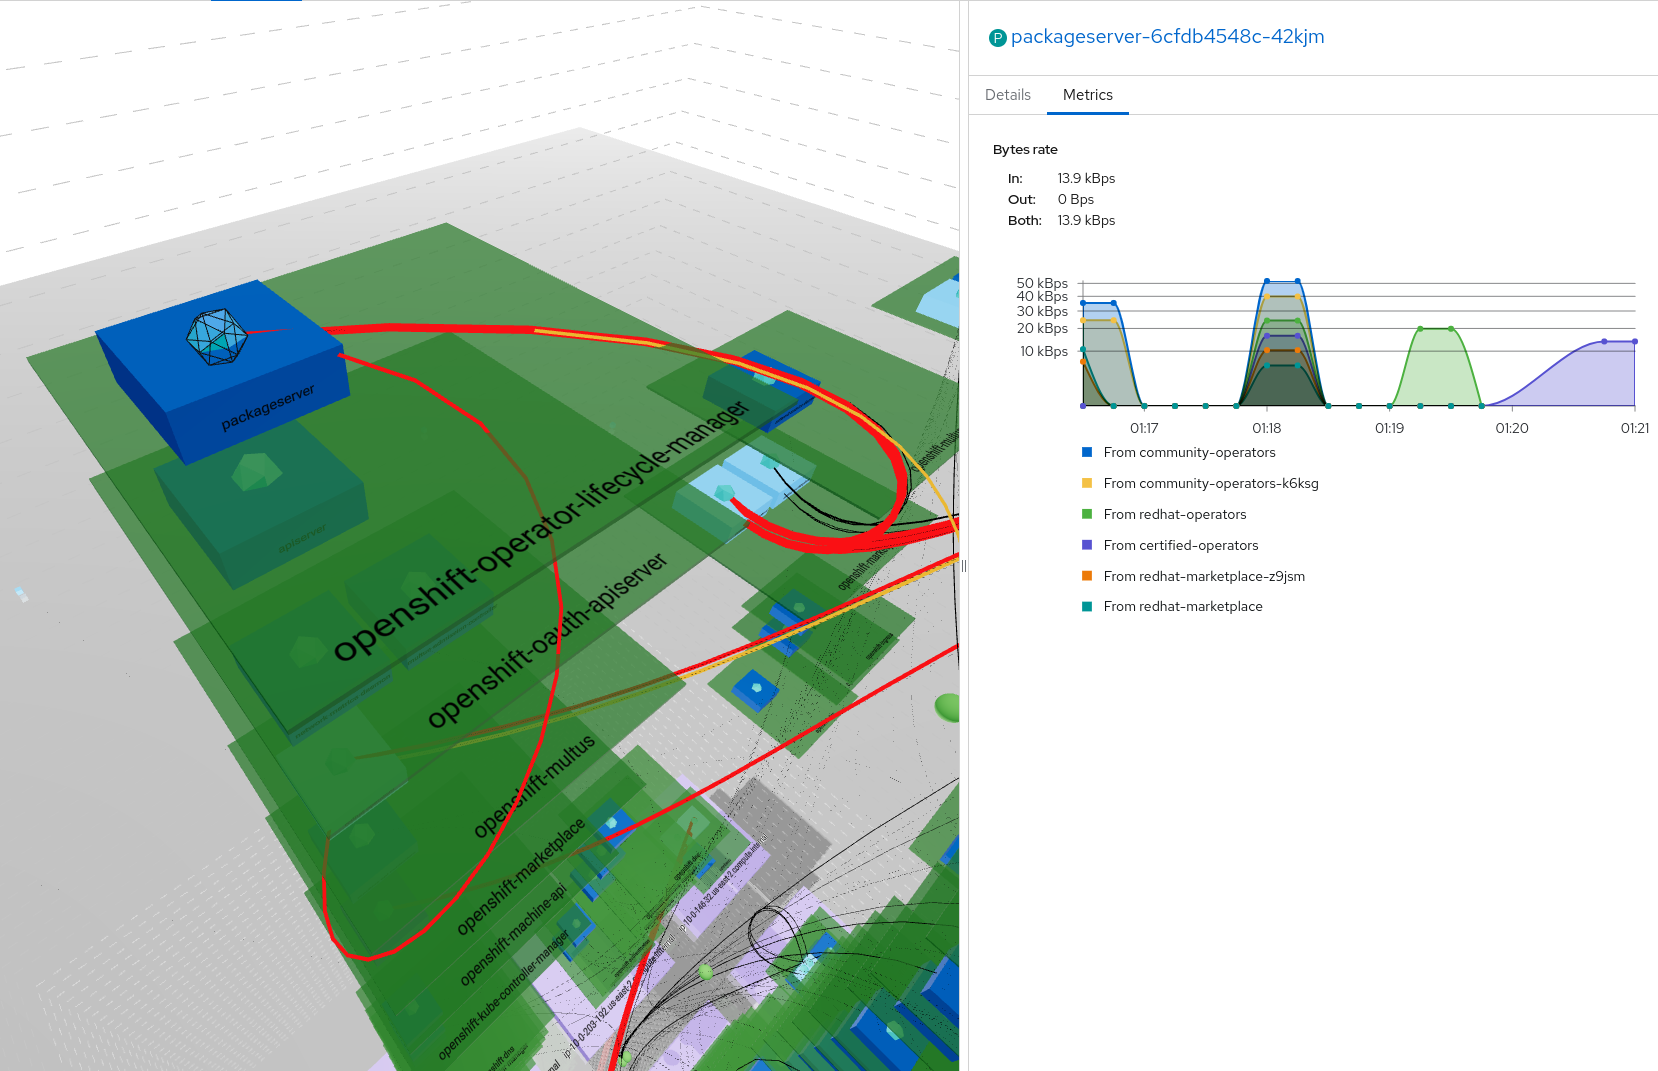
Task: Open the packageserver-6cfdb4548c-42kjm pod link
Action: tap(1167, 37)
